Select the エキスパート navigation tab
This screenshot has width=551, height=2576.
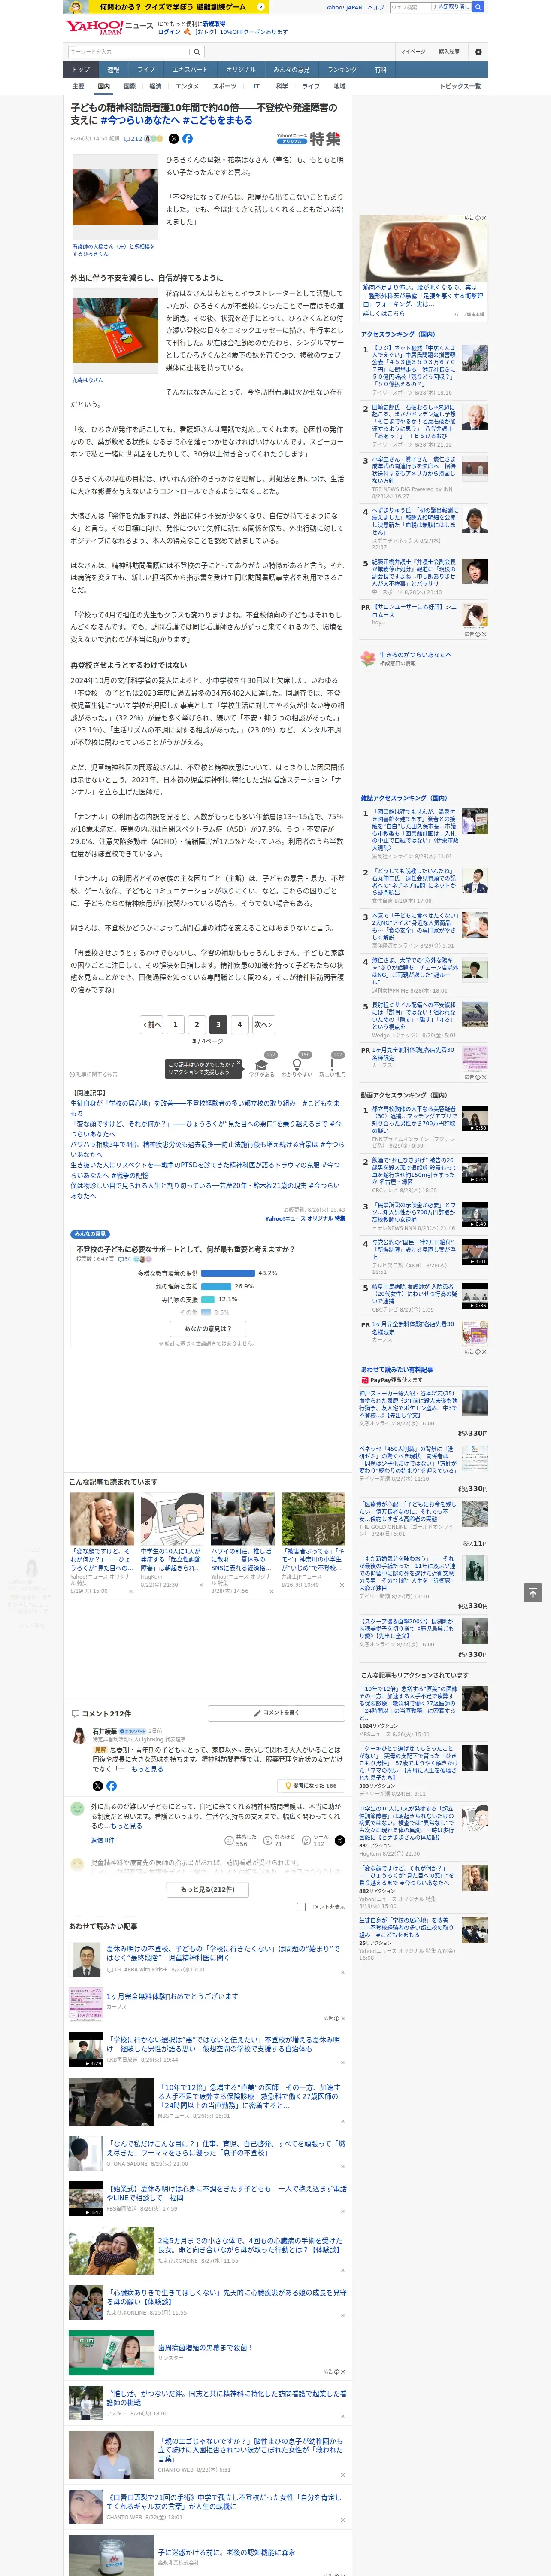(190, 70)
